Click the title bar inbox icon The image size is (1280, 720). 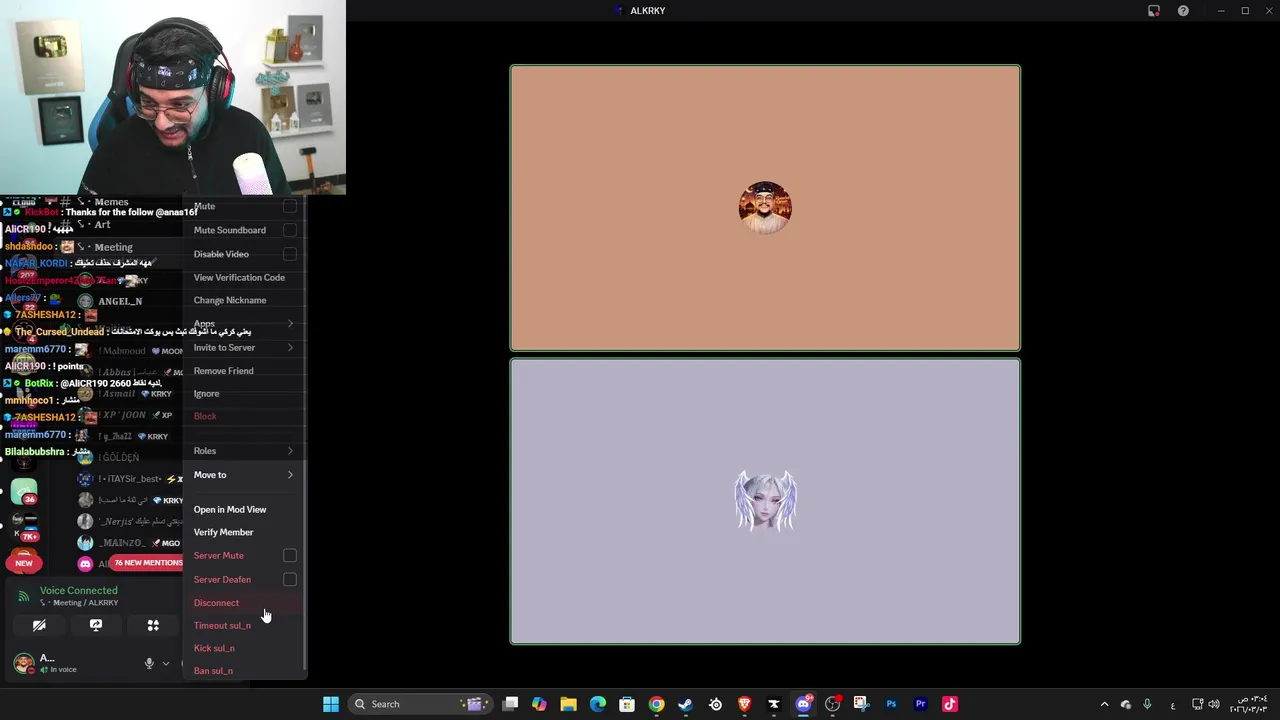click(x=1154, y=11)
